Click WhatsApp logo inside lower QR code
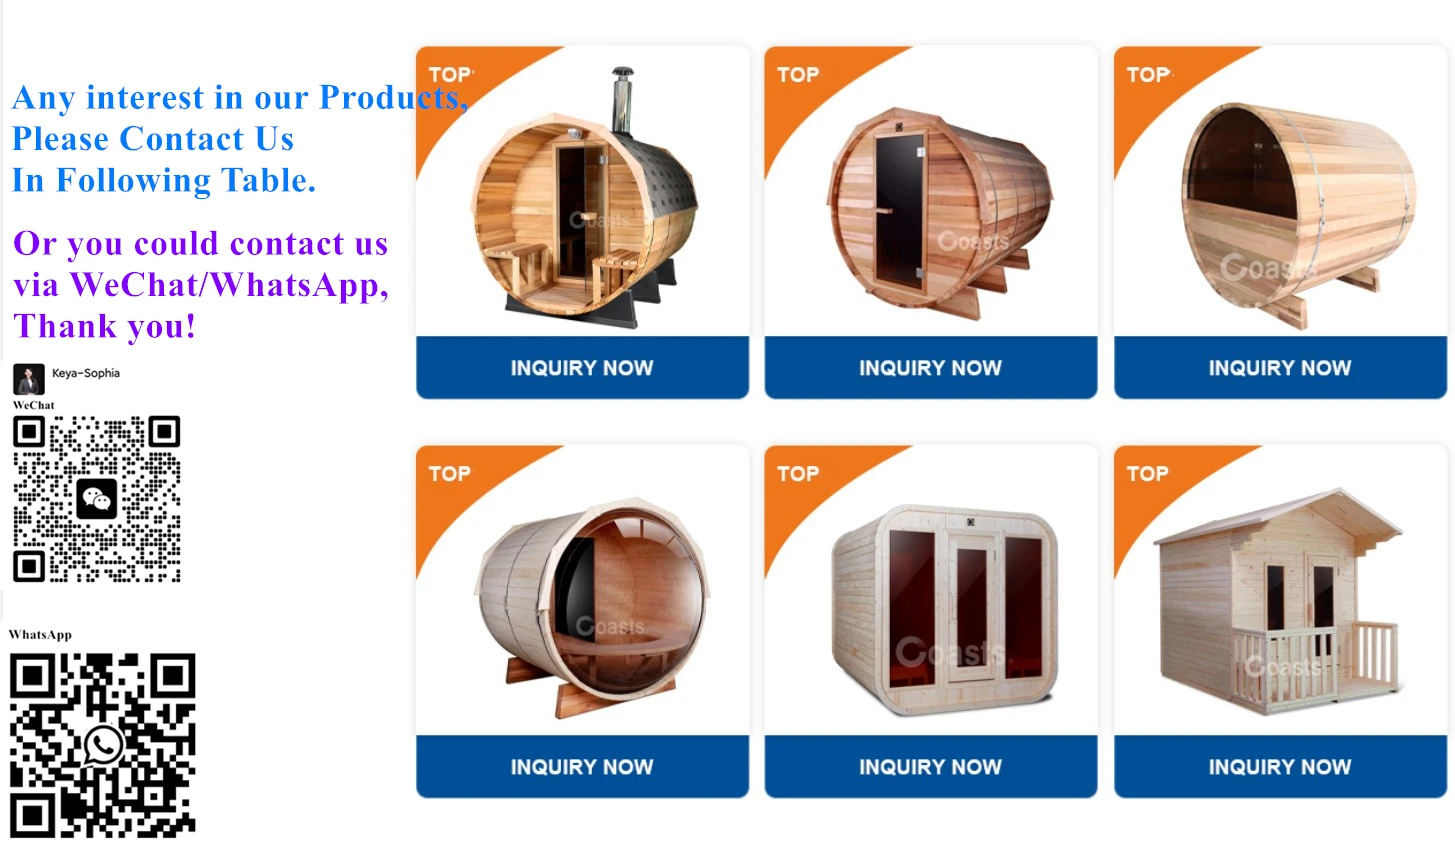The height and width of the screenshot is (846, 1455). [103, 745]
